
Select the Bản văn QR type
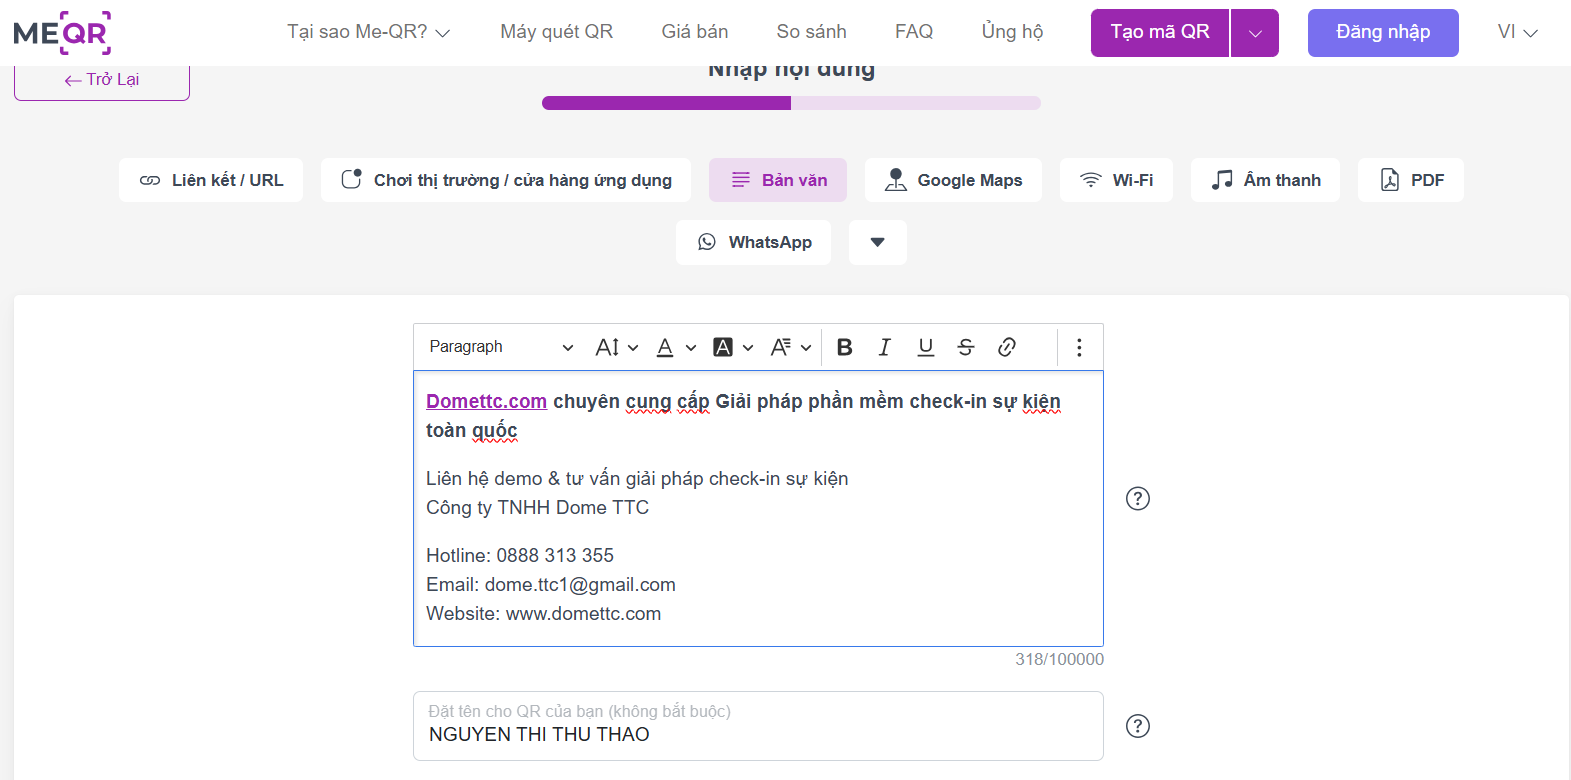coord(778,180)
